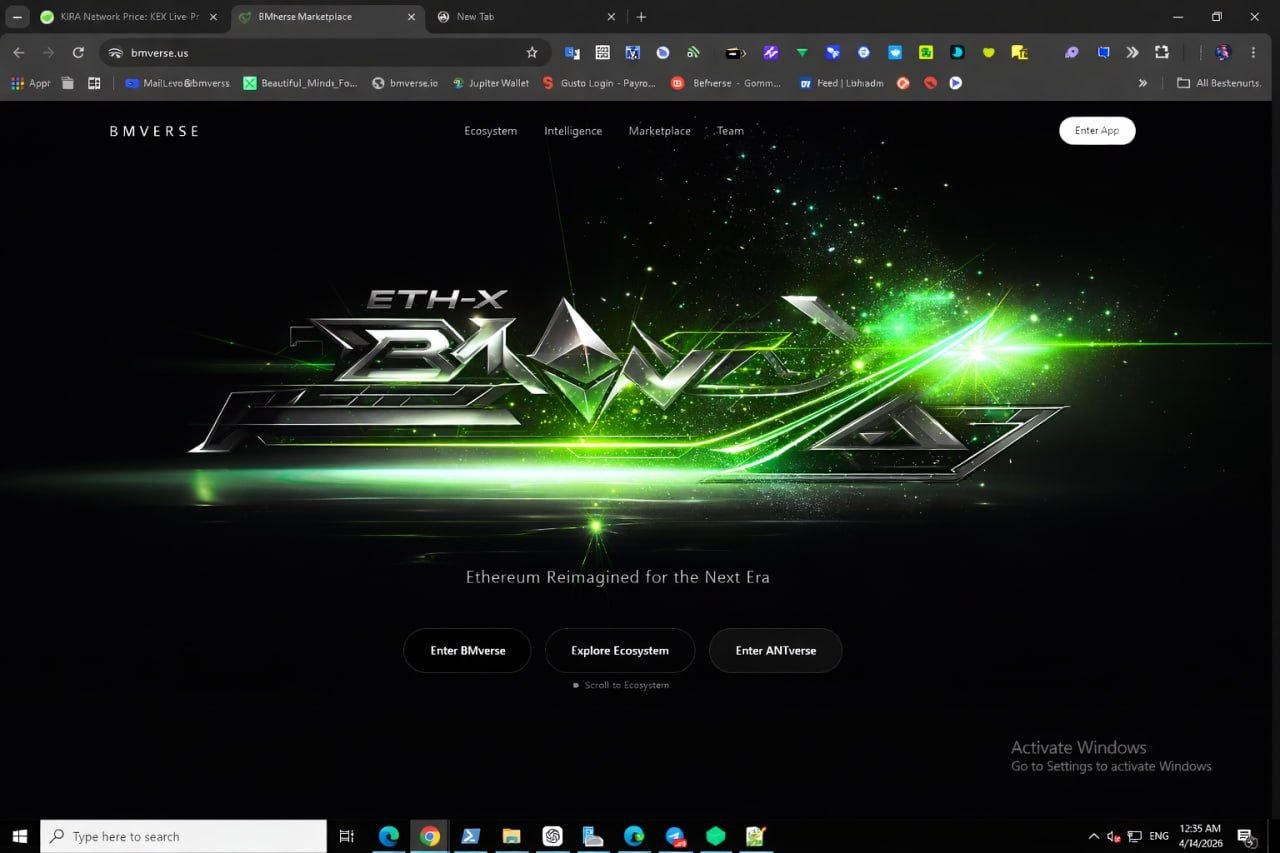The width and height of the screenshot is (1280, 853).
Task: Open the bmverse.io bookmark
Action: click(405, 83)
